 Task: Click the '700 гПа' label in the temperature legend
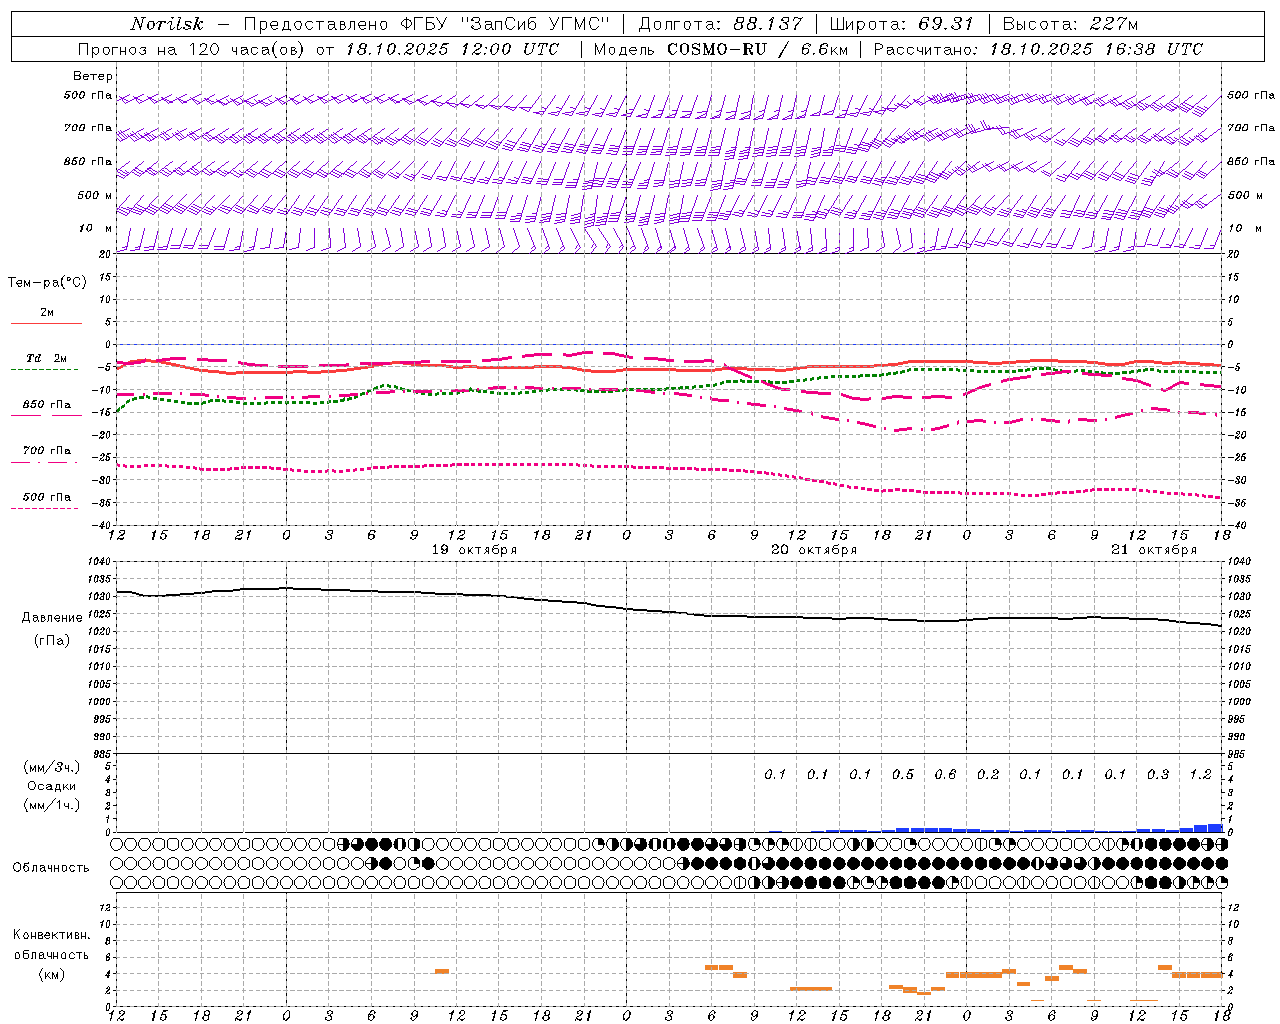(47, 451)
